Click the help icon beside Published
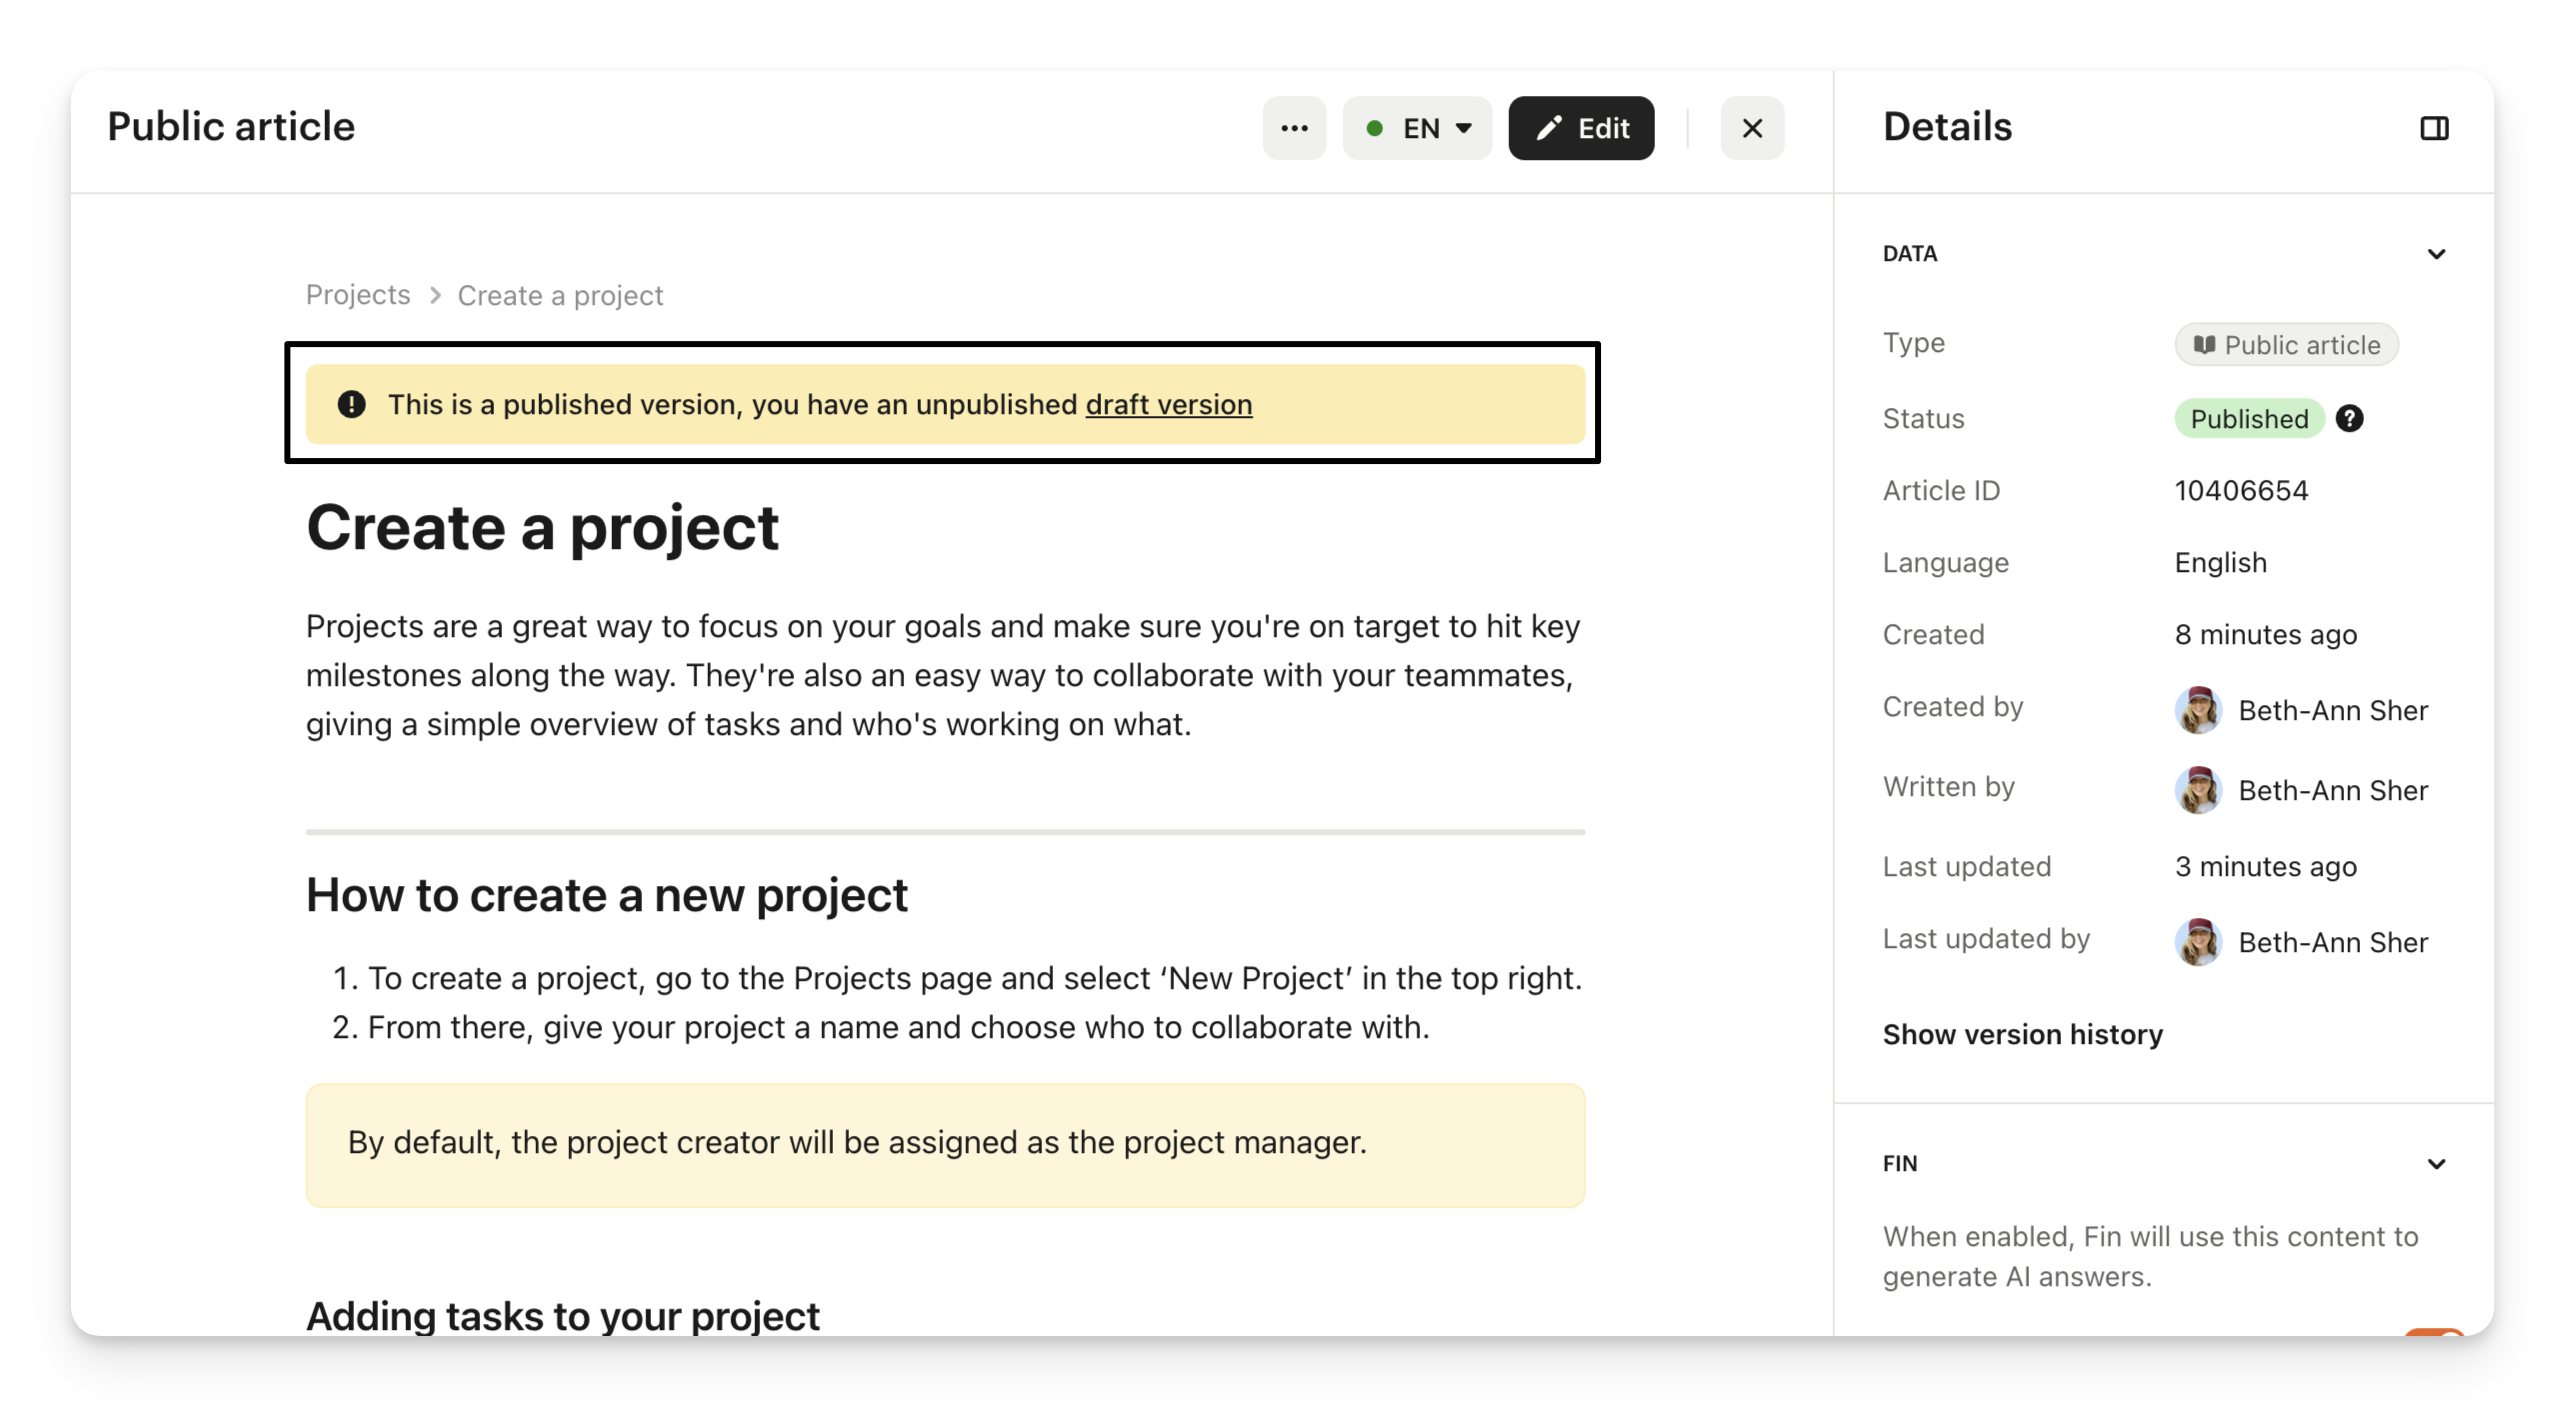 pyautogui.click(x=2349, y=419)
